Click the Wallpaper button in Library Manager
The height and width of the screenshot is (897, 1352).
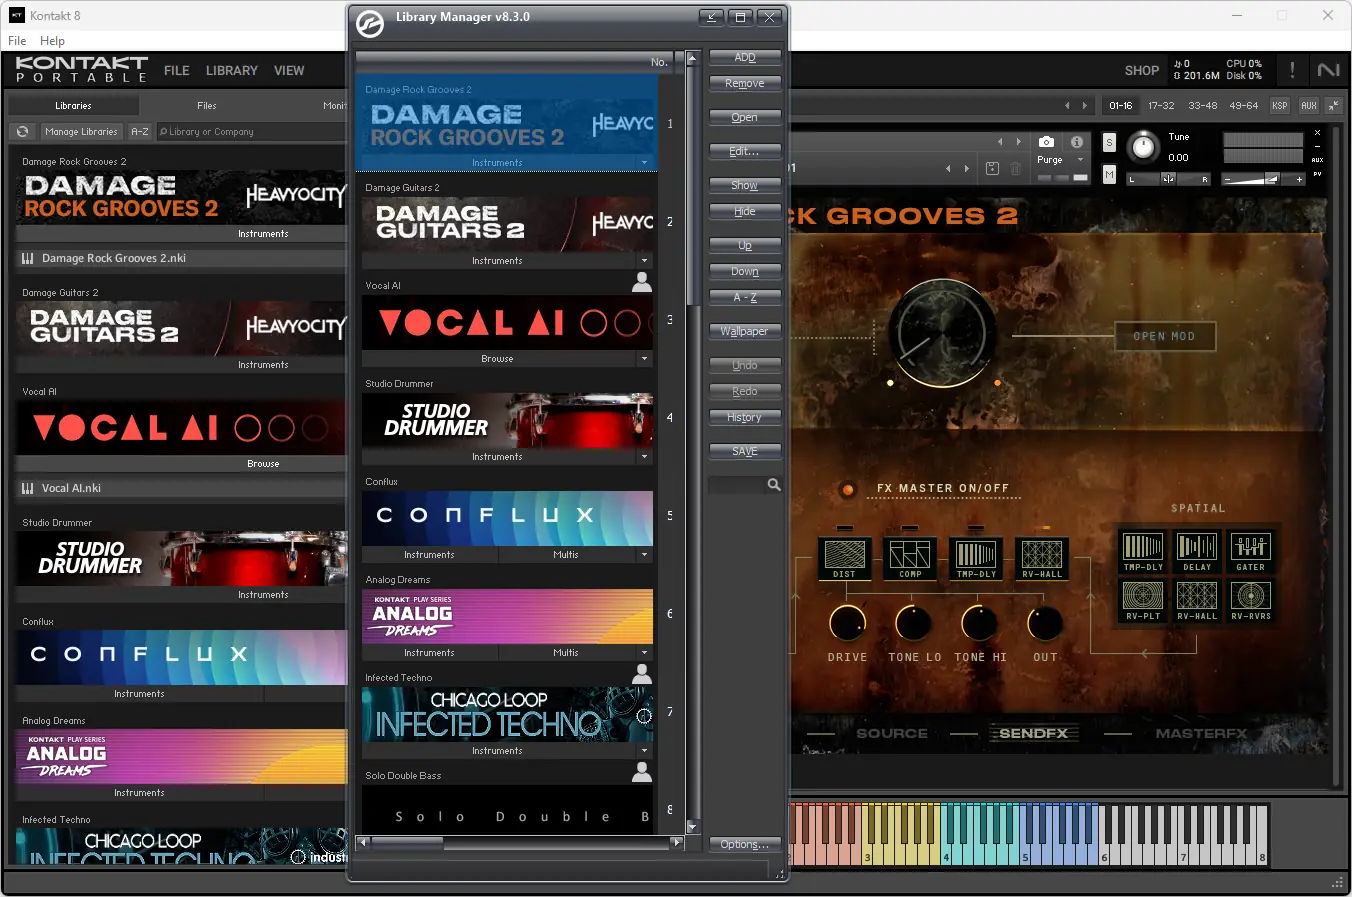(745, 332)
